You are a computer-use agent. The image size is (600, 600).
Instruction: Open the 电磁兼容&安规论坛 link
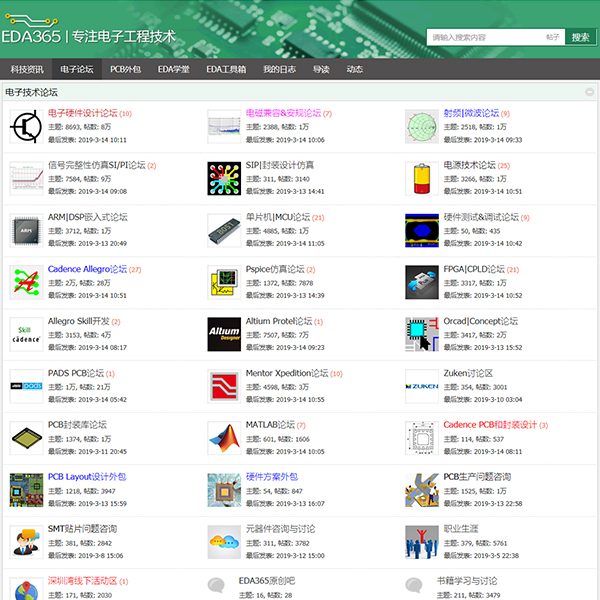click(x=283, y=113)
